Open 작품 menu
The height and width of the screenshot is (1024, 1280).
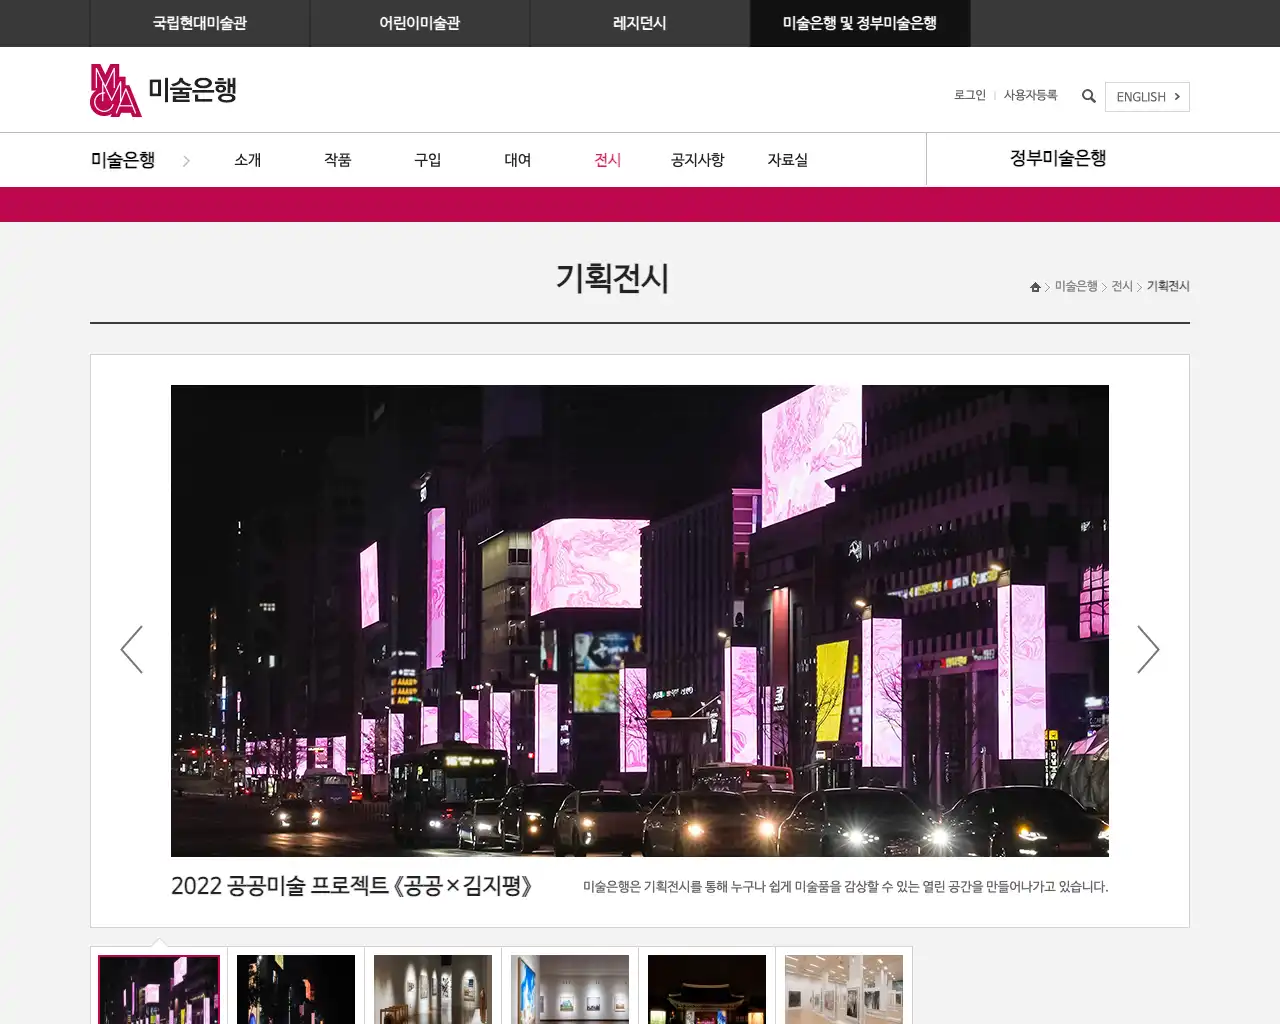click(338, 160)
